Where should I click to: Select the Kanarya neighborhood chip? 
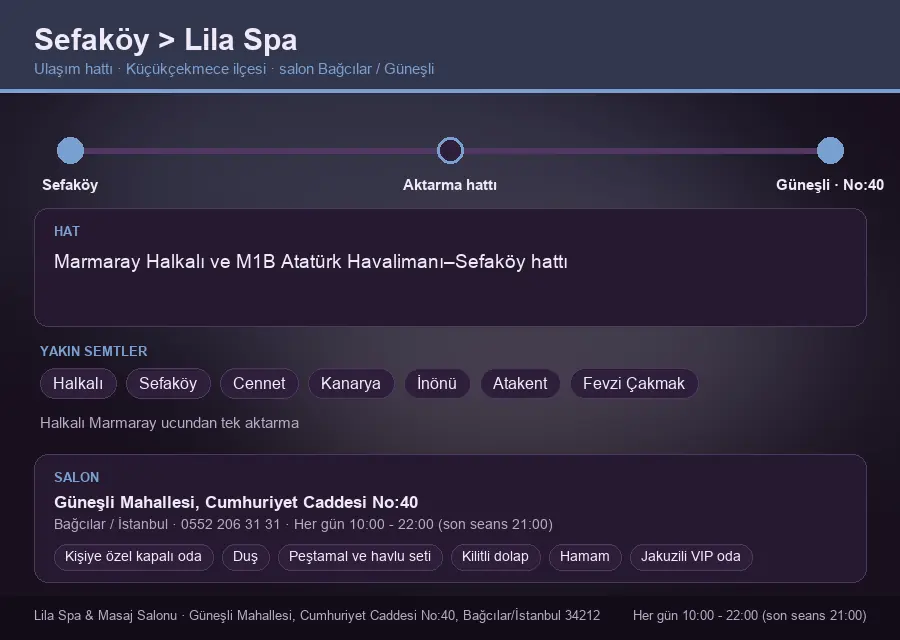click(351, 383)
